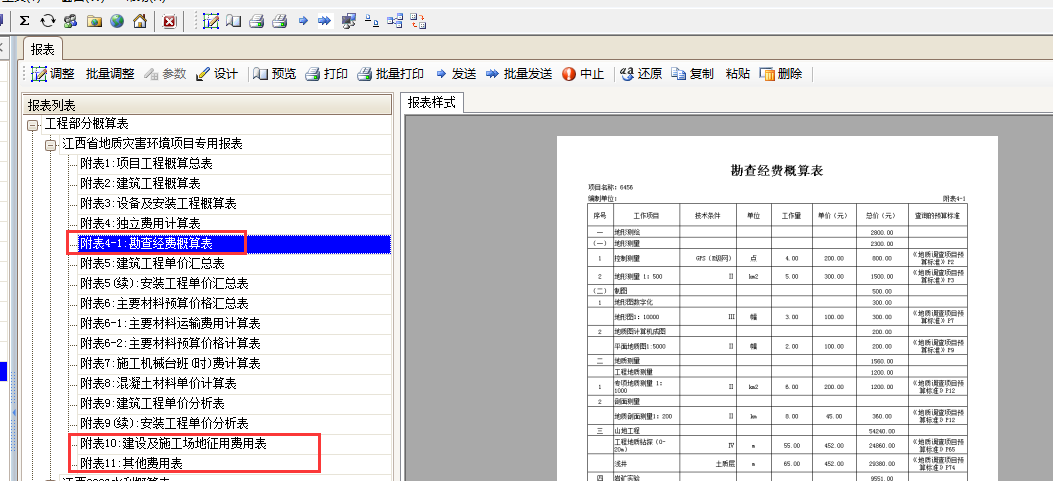Image resolution: width=1053 pixels, height=481 pixels.
Task: Collapse the 工程部分概算表 tree node
Action: click(x=33, y=125)
